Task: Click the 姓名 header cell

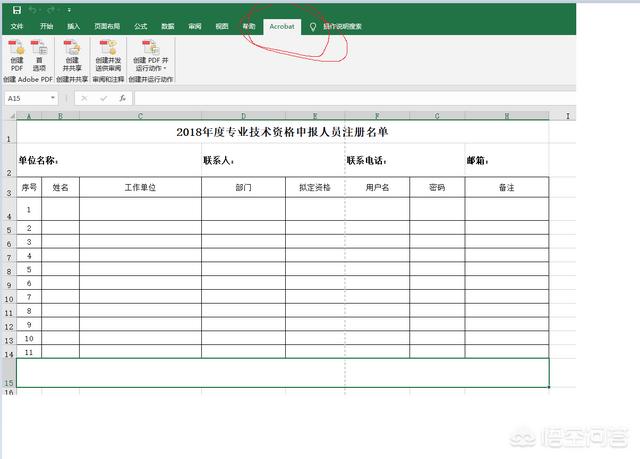Action: 60,187
